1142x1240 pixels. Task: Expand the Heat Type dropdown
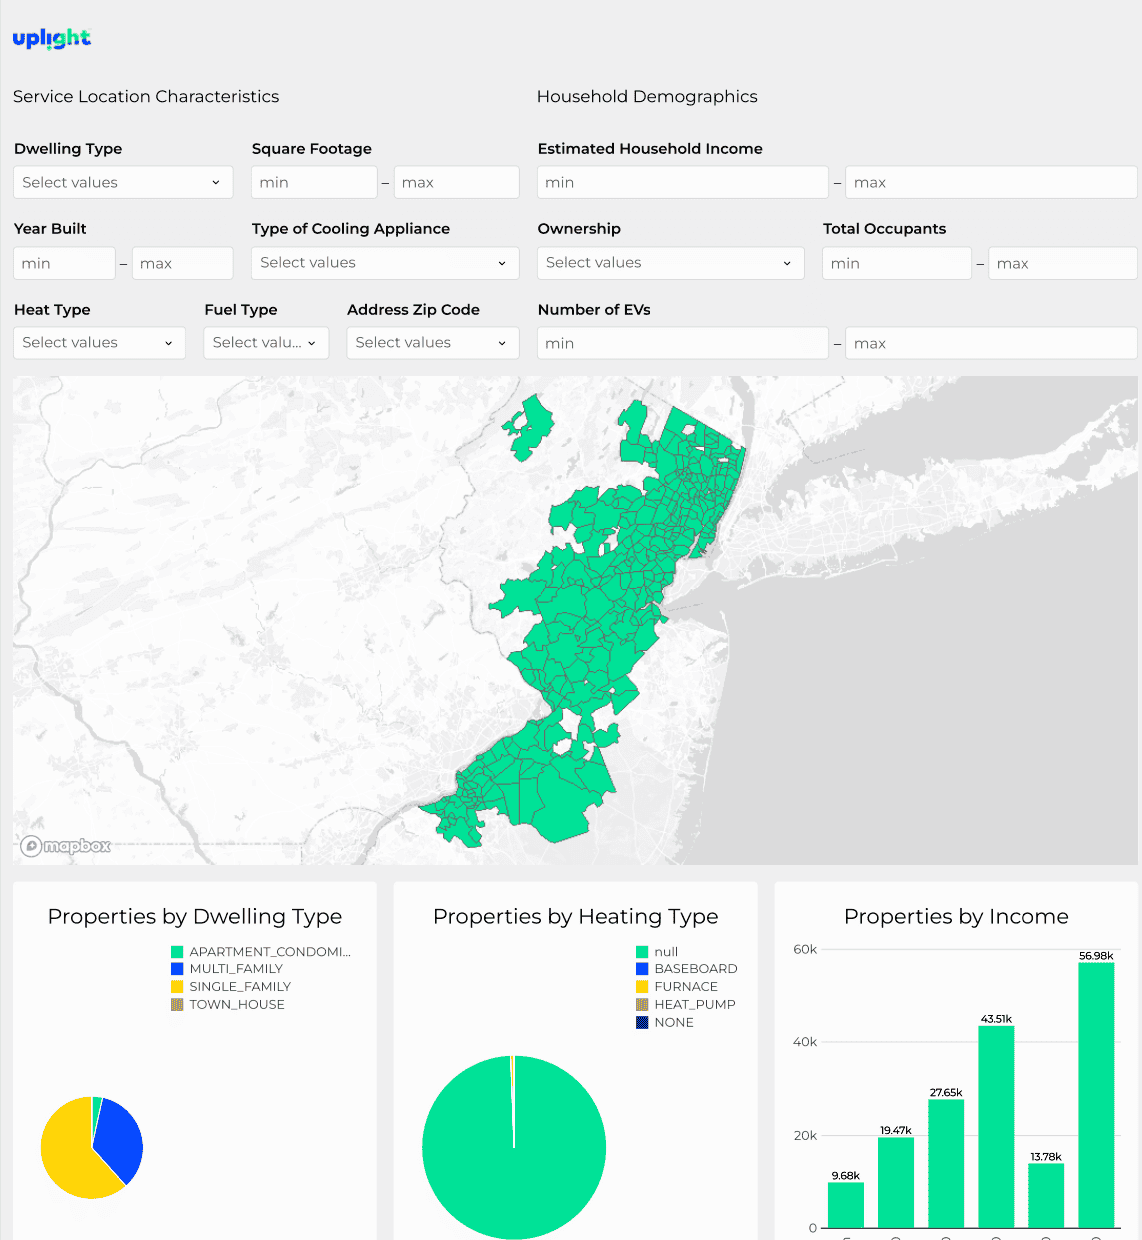click(x=99, y=343)
